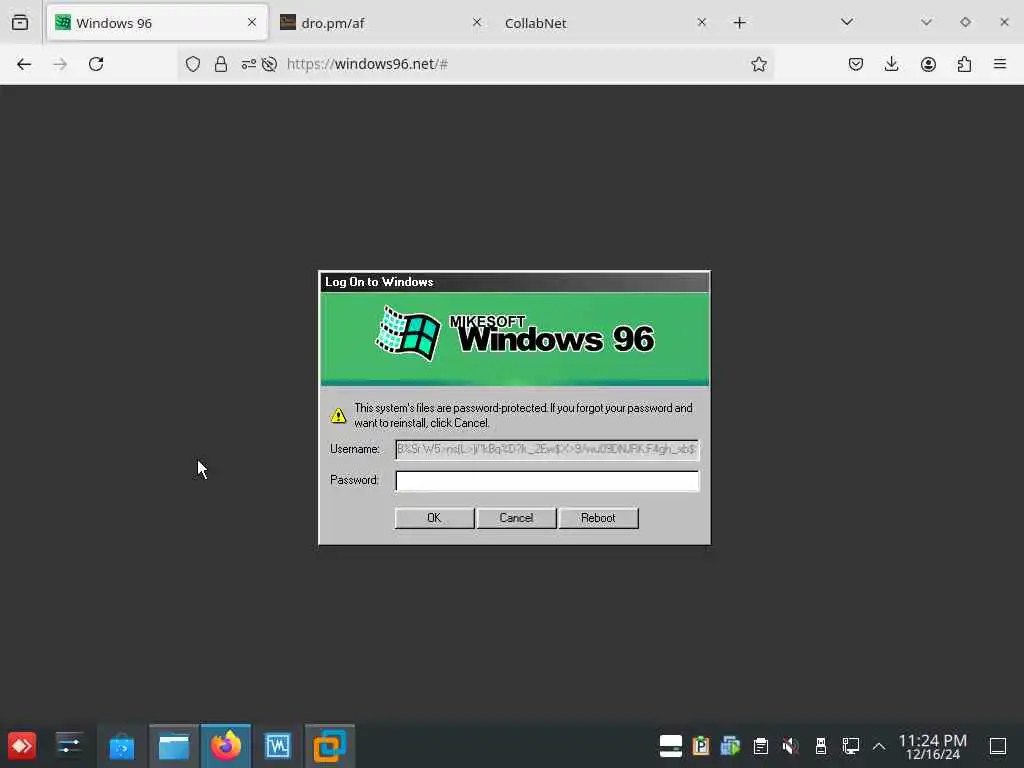
Task: Close the CollabNet tab
Action: pos(701,23)
